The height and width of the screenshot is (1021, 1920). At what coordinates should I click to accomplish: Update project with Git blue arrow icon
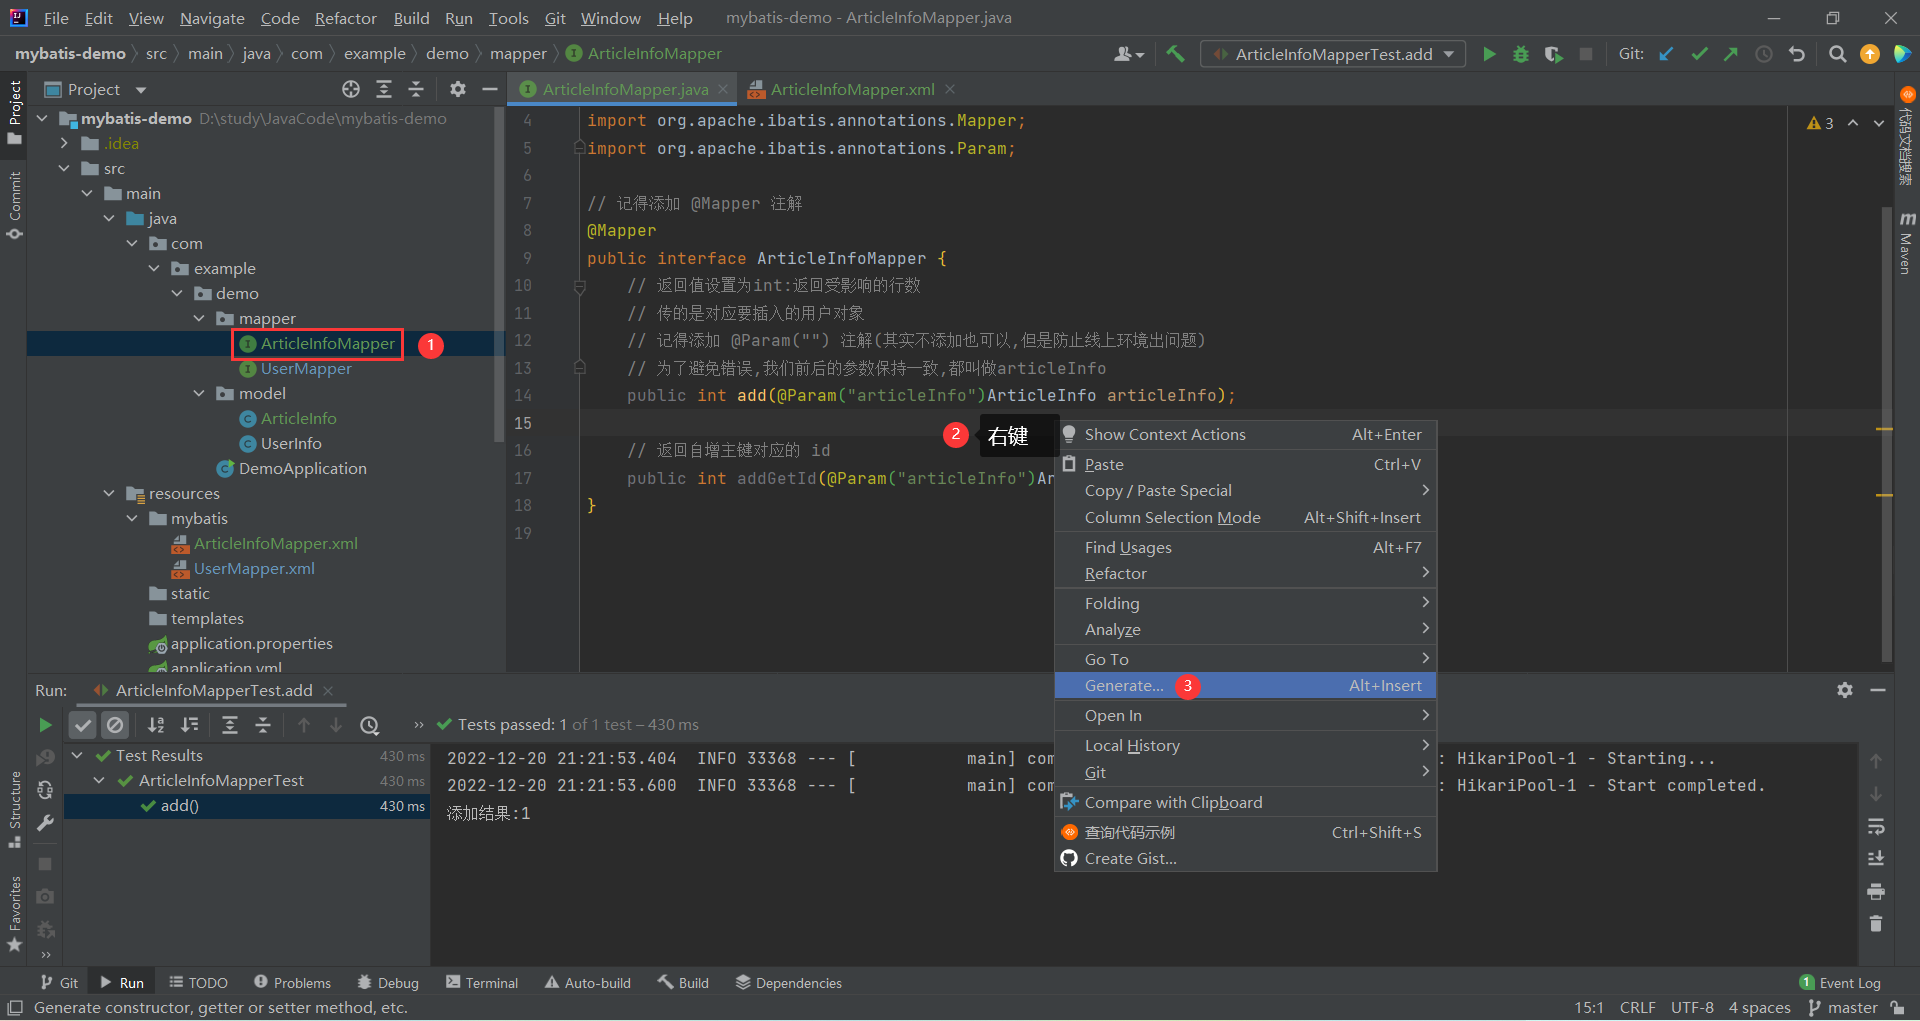[1666, 54]
